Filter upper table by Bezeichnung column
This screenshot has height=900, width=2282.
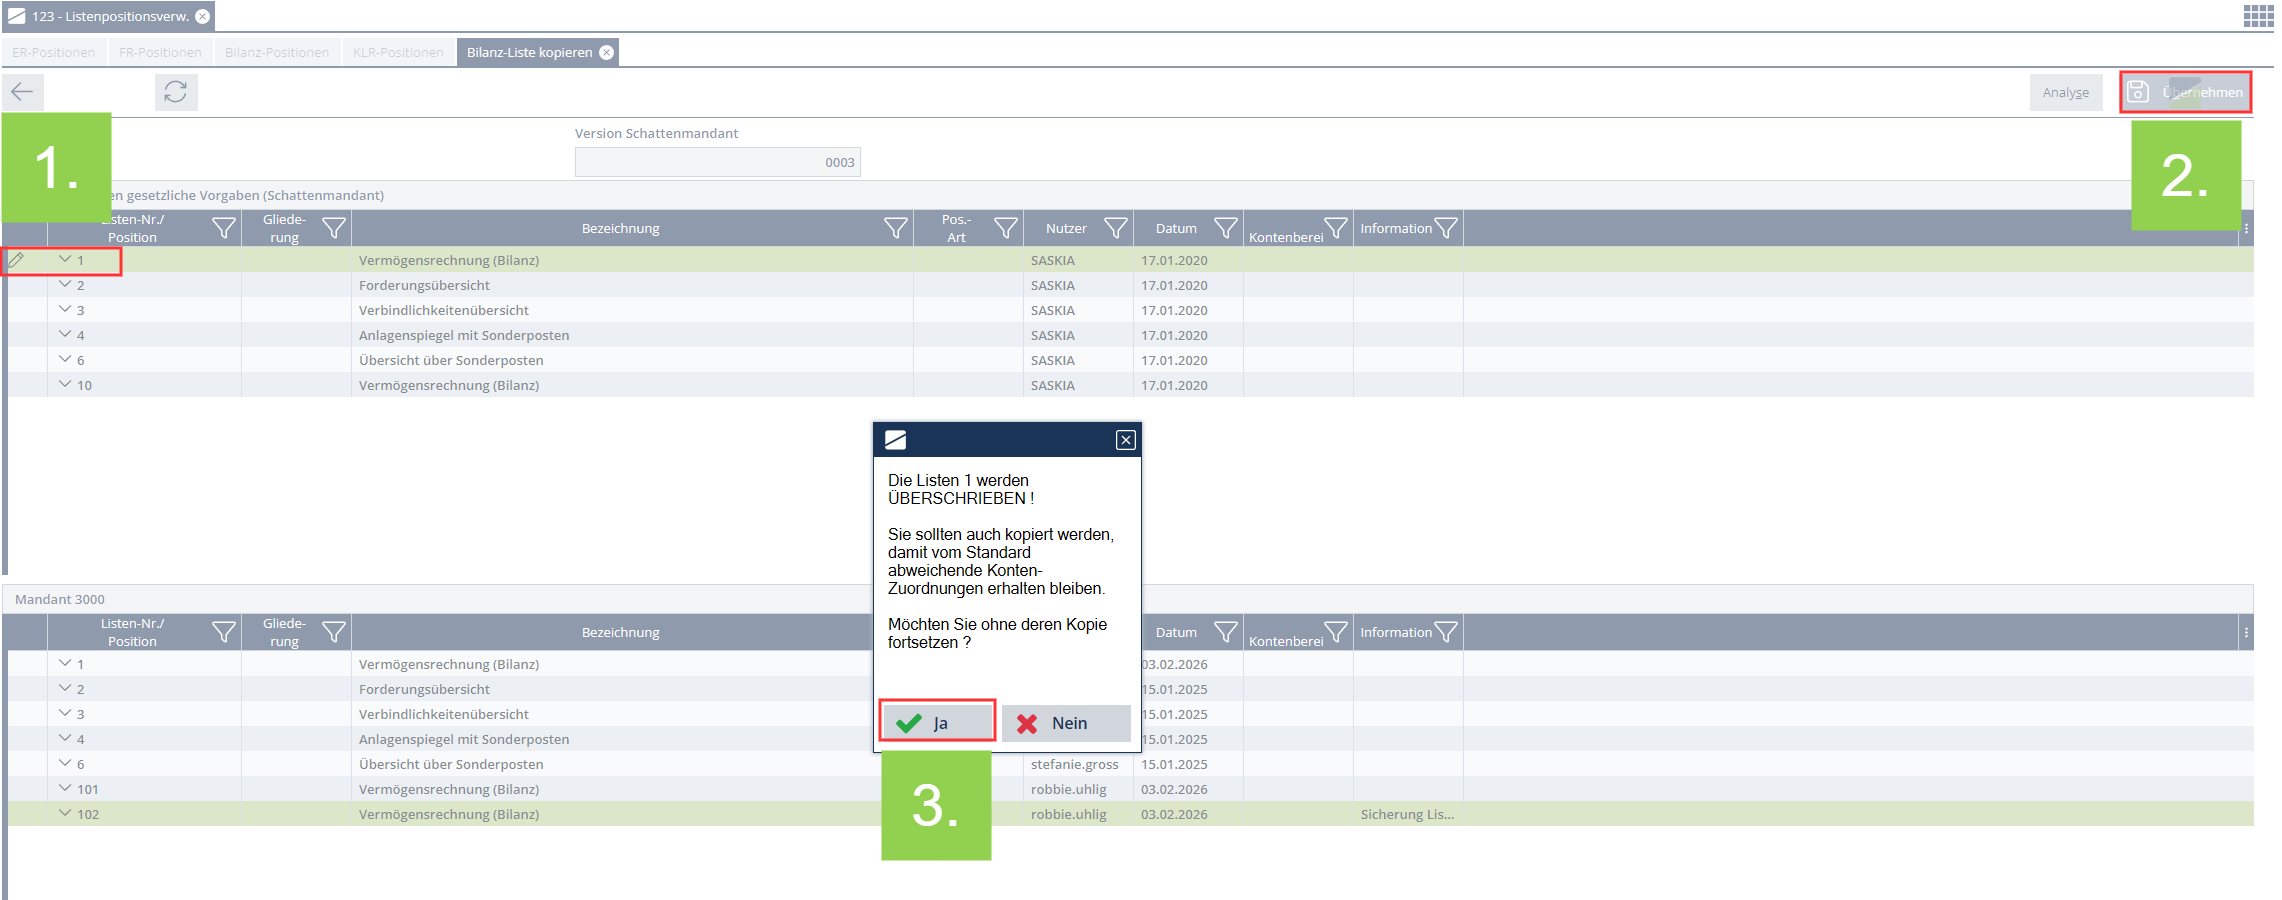point(896,229)
